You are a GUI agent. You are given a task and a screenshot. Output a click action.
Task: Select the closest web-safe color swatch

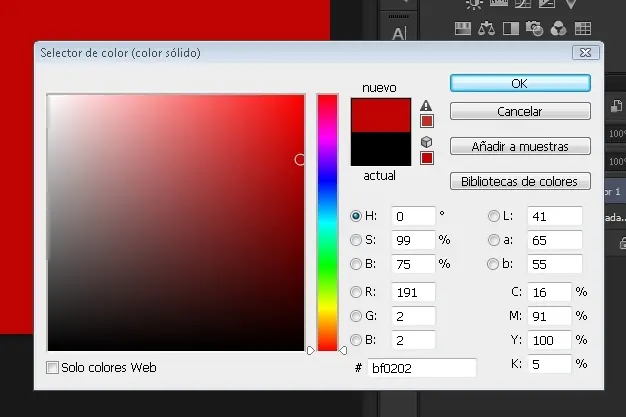pos(427,158)
